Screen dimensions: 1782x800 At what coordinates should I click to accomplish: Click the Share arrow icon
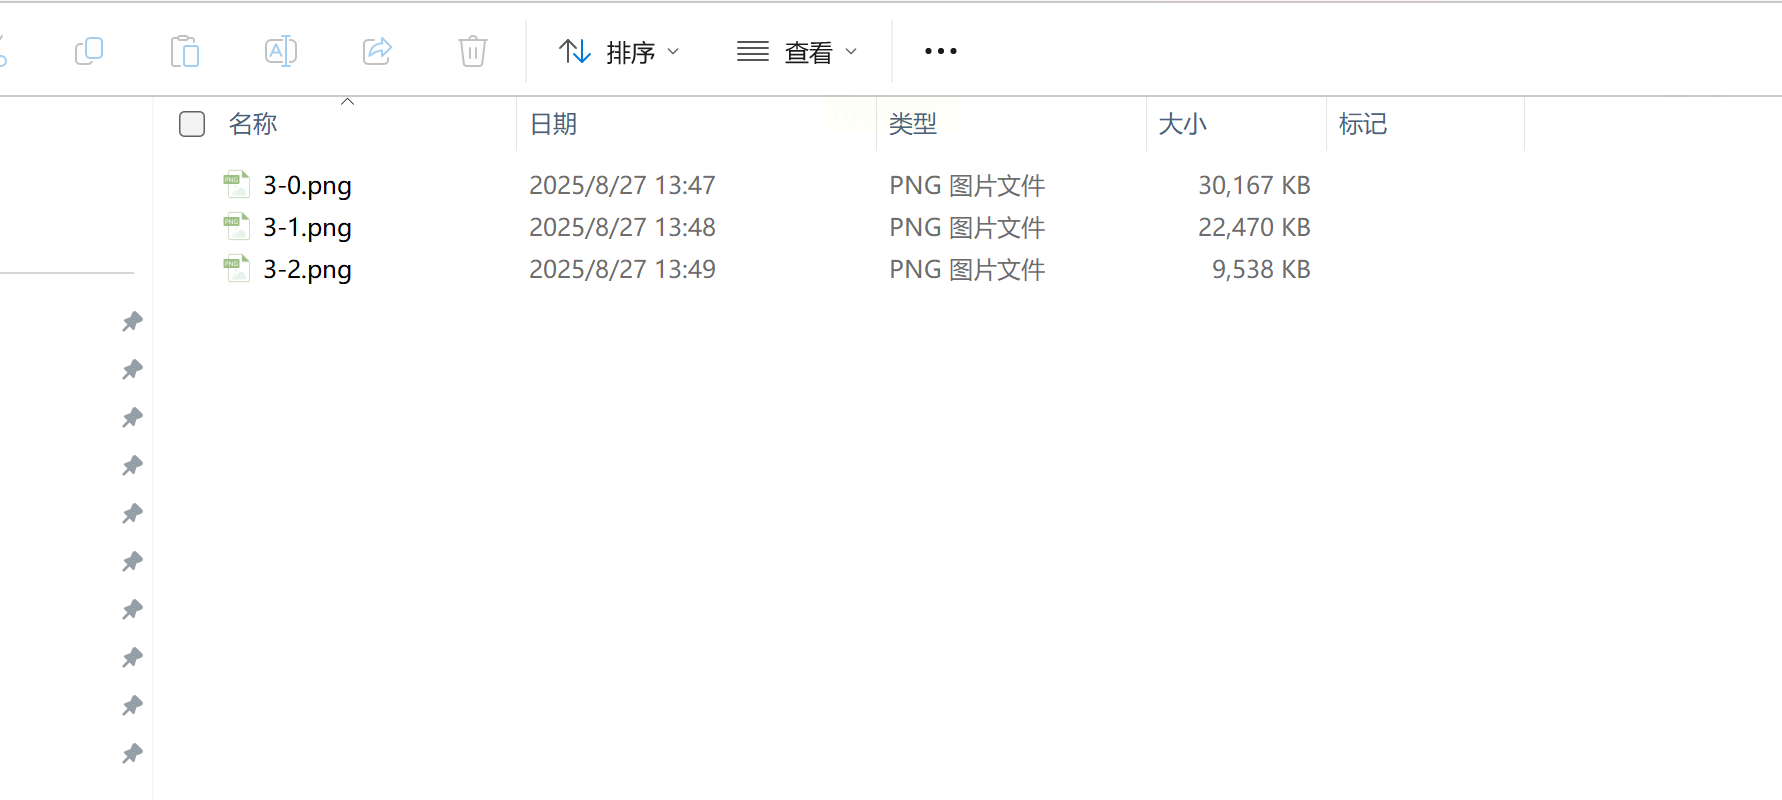(x=377, y=51)
